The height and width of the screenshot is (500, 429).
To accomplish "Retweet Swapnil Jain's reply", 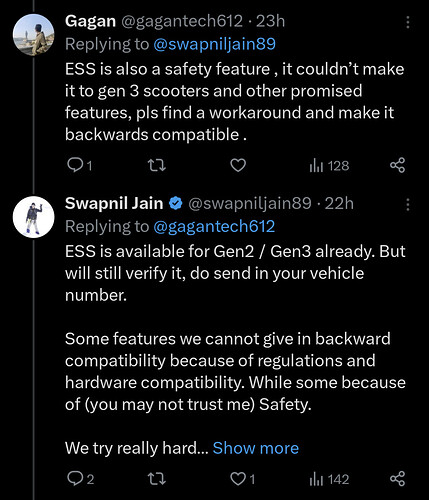I will (x=157, y=479).
